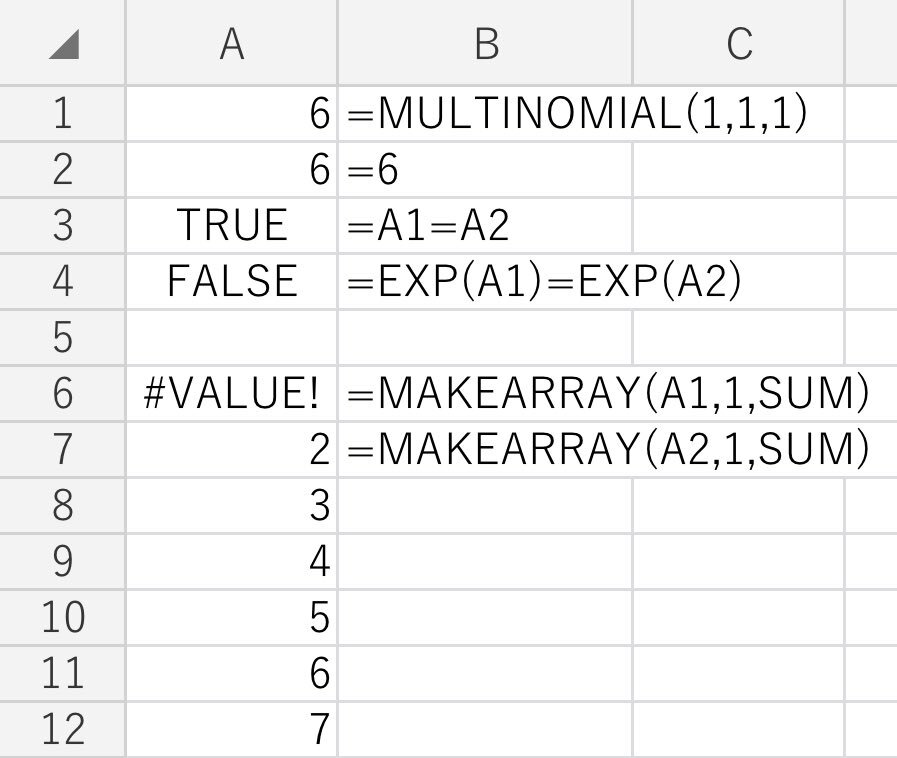Select row 5 header
The image size is (897, 758).
[62, 338]
